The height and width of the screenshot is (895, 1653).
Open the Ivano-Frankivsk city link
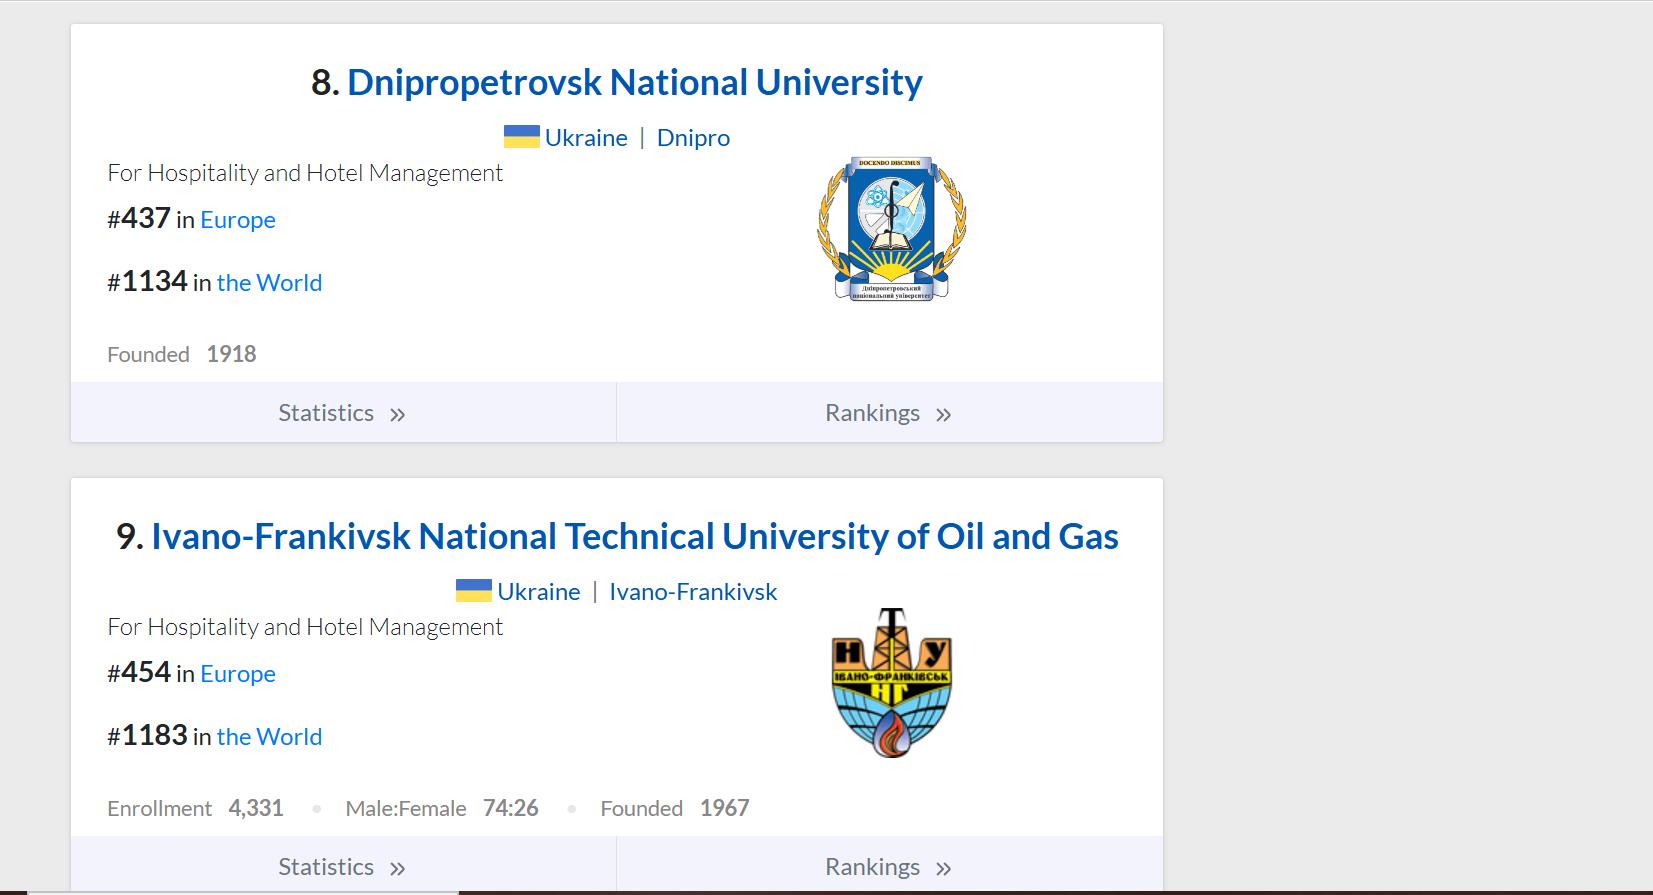(x=693, y=592)
